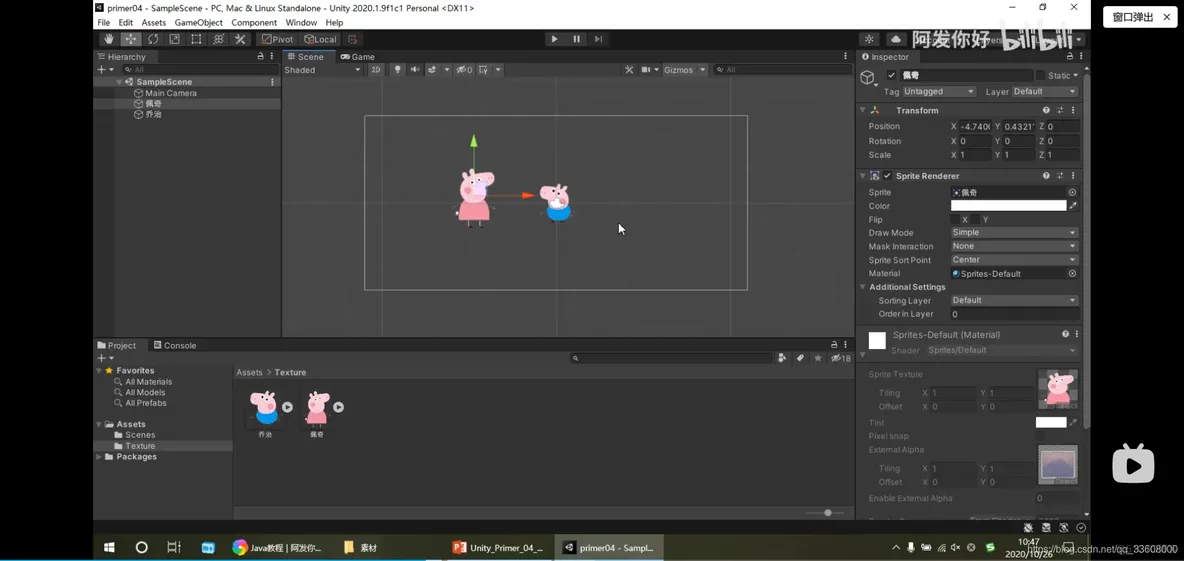Select the Rect tool
Image resolution: width=1184 pixels, height=561 pixels.
[196, 39]
